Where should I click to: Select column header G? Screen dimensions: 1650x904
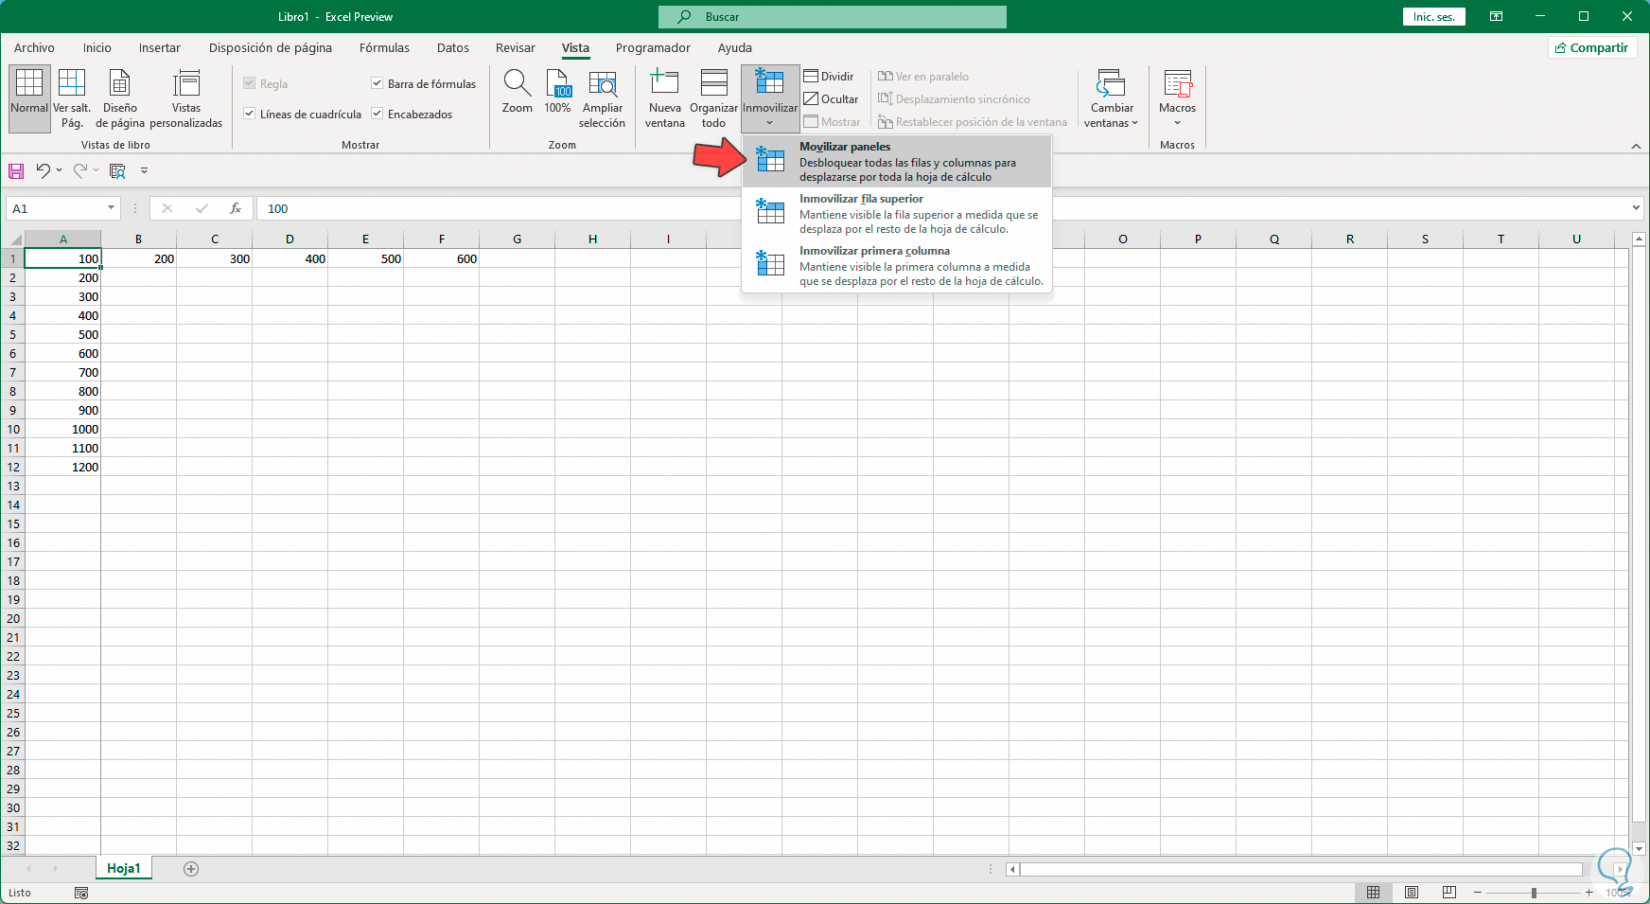(517, 239)
